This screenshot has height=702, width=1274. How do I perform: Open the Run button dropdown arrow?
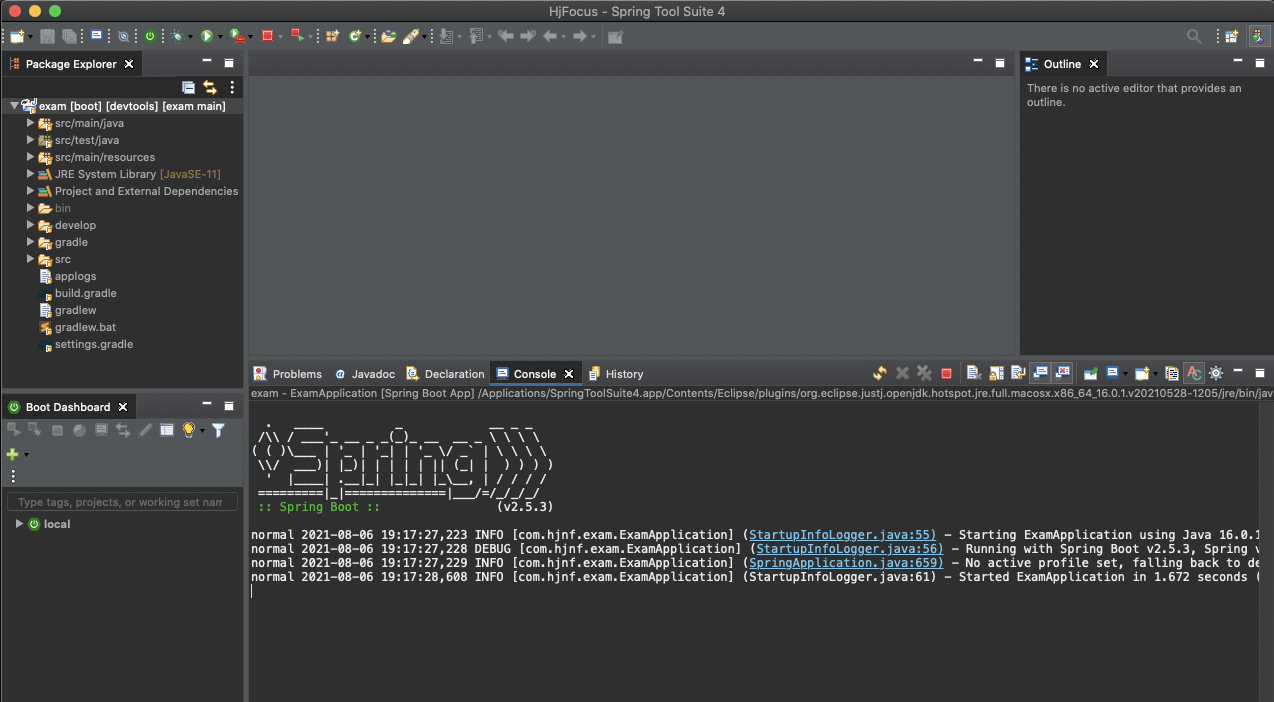(x=220, y=37)
